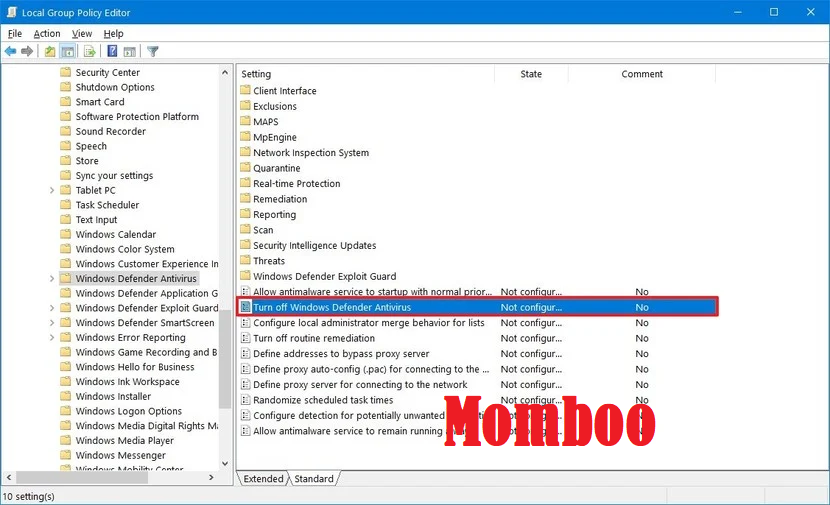Open the Quarantine folder

click(x=276, y=168)
